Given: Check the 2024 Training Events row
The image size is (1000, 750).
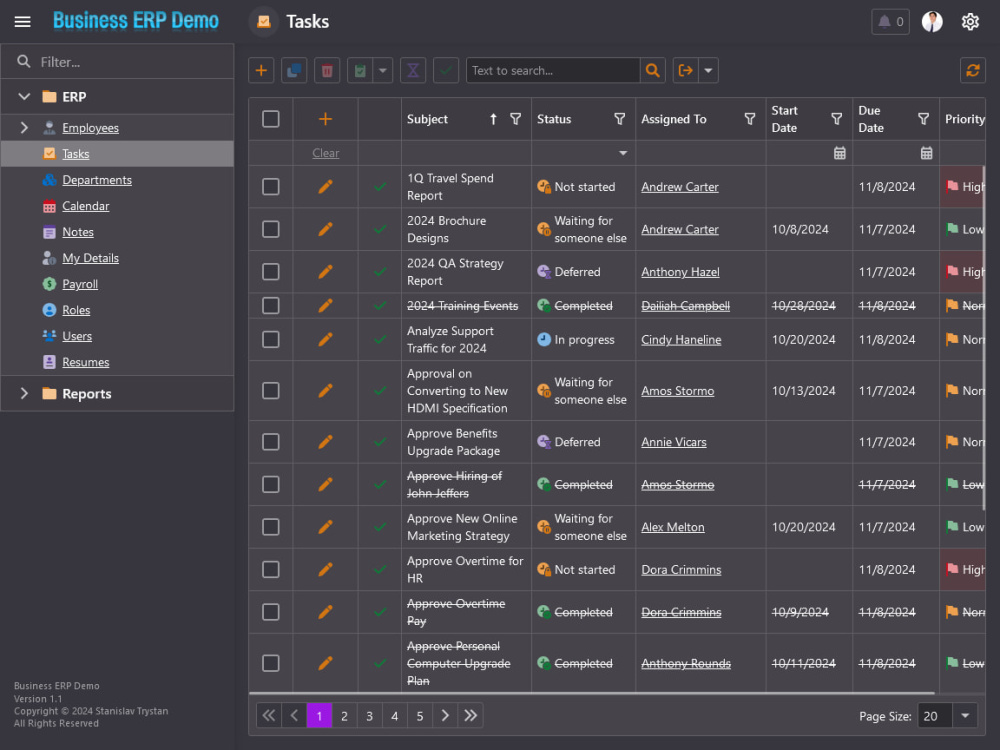Looking at the screenshot, I should tap(270, 305).
